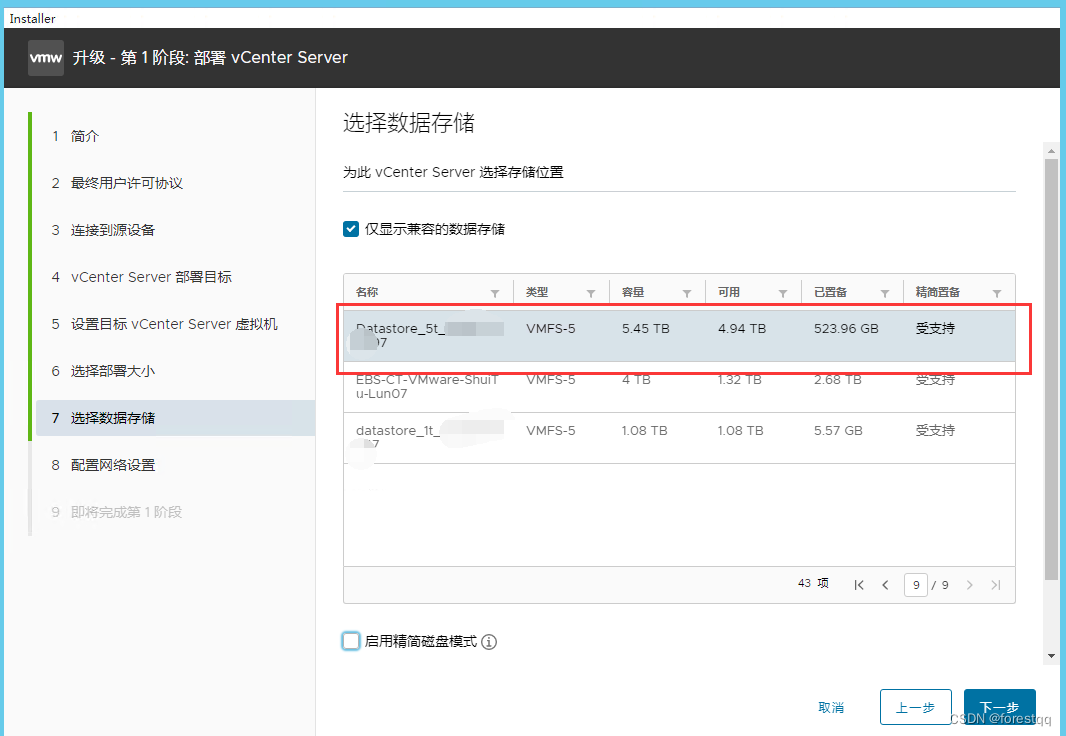Click the vertical scrollbar thumb
1066x736 pixels.
click(1052, 367)
